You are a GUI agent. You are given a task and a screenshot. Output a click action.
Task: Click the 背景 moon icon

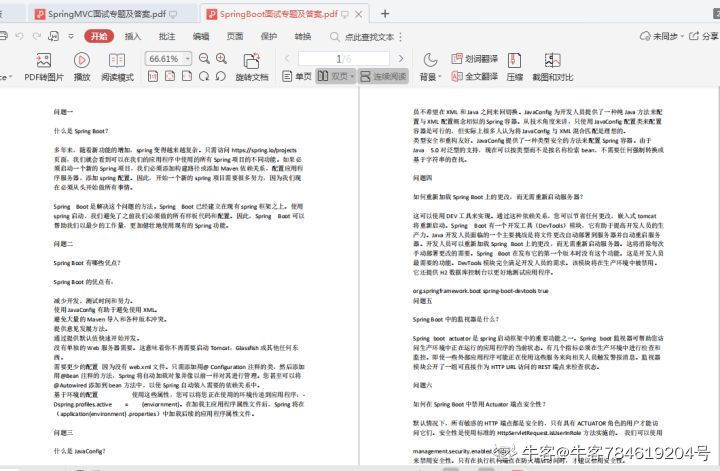430,60
